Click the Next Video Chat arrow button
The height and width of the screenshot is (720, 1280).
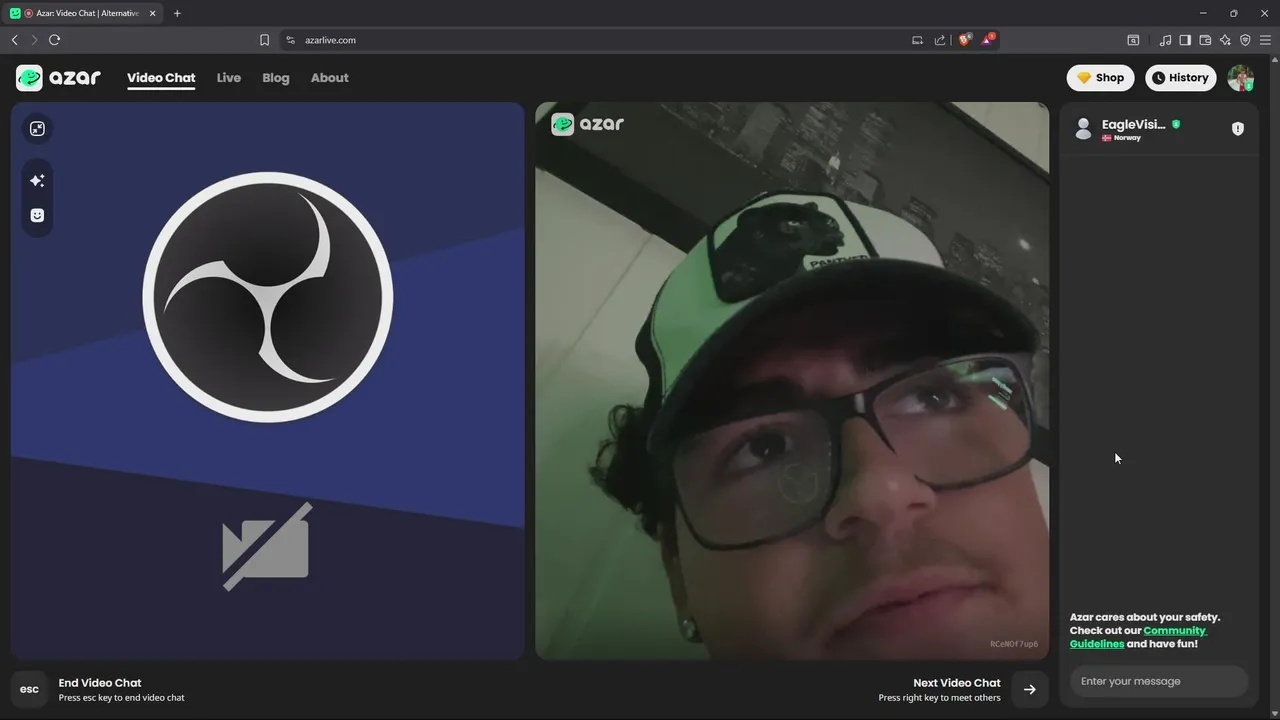(x=1030, y=689)
